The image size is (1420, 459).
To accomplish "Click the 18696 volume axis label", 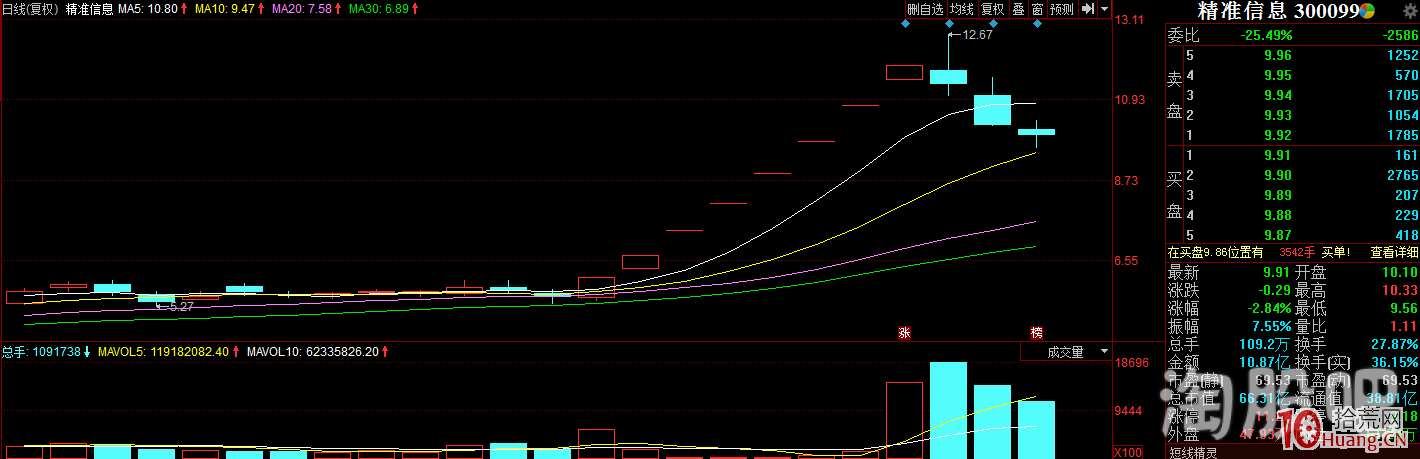I will [1132, 364].
